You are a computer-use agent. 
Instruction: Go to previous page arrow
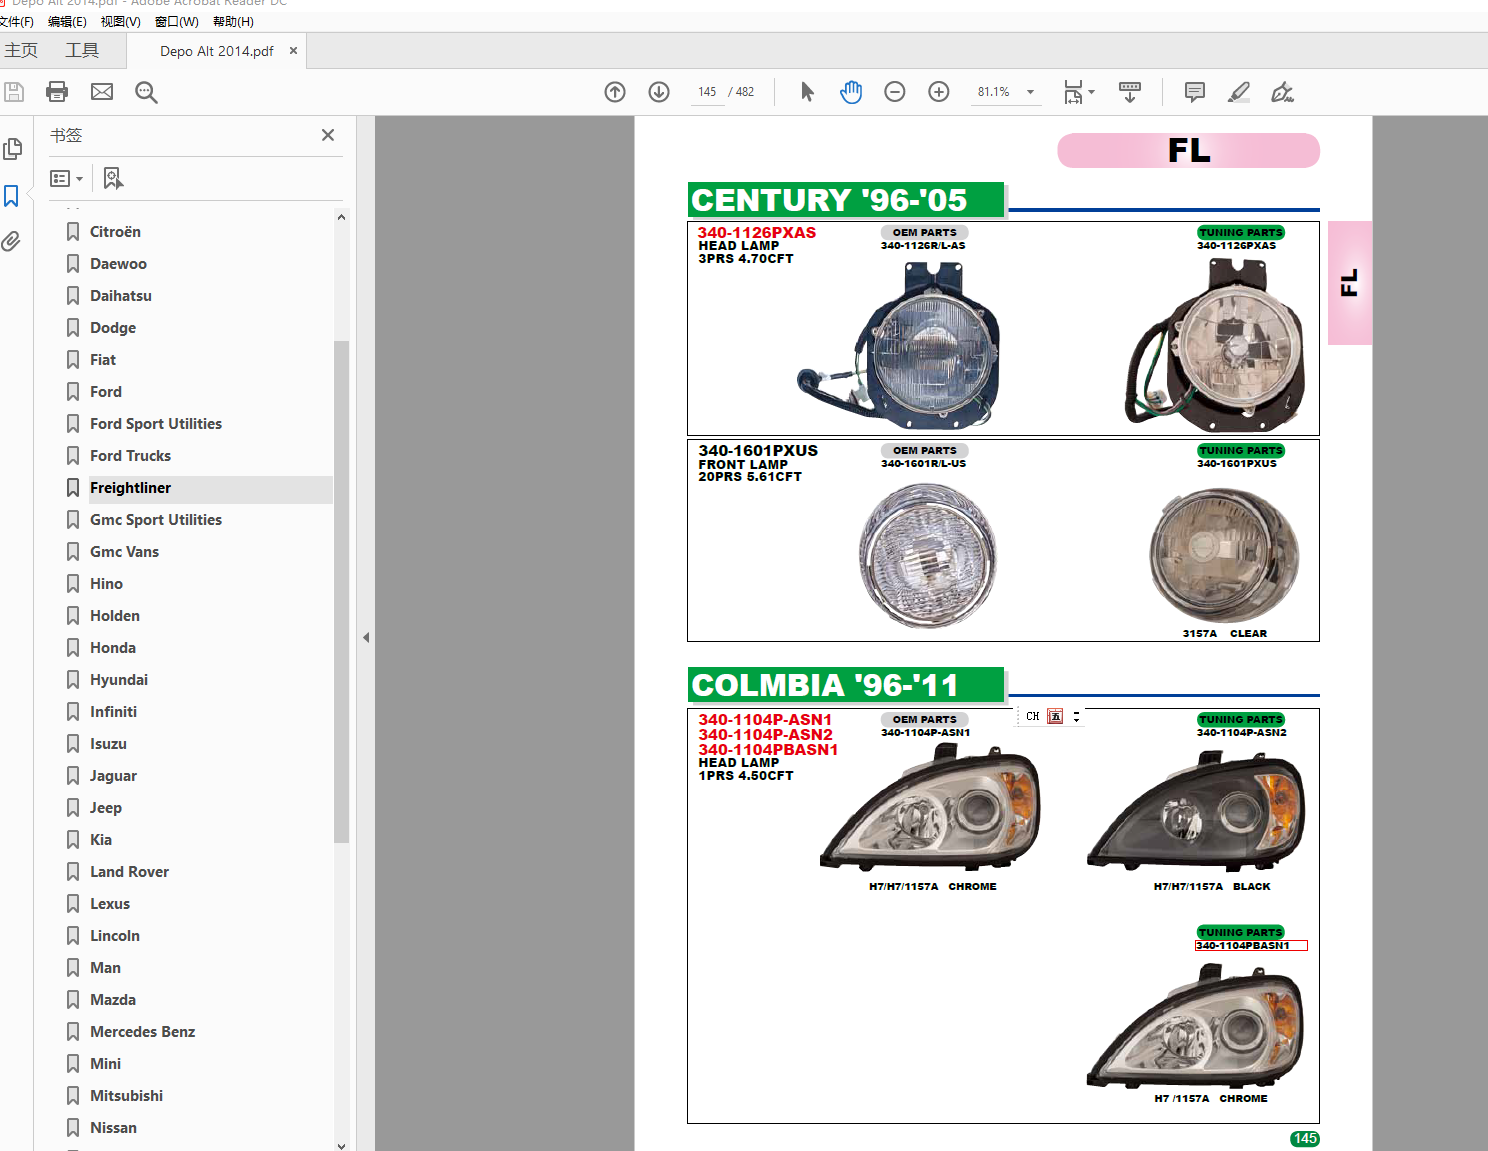615,92
